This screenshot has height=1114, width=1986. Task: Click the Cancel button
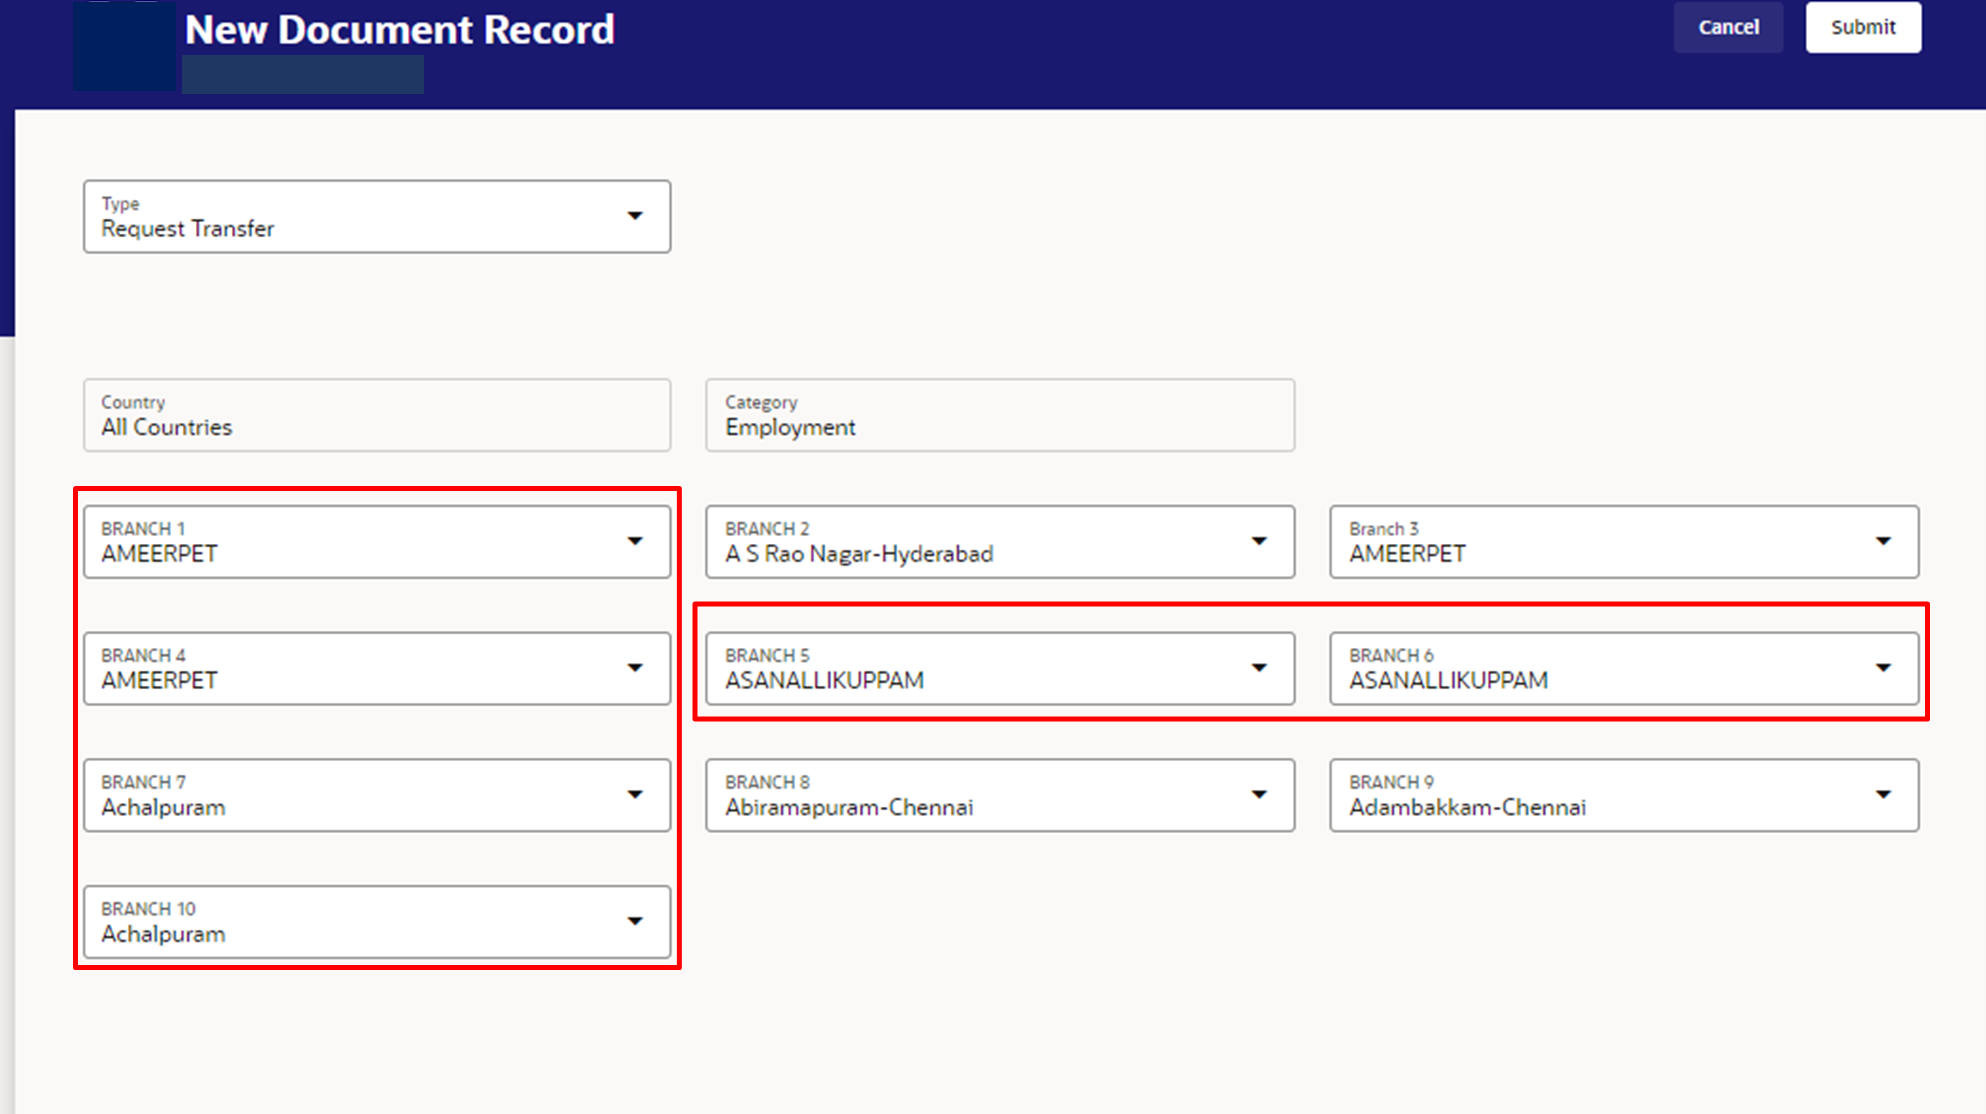coord(1728,27)
